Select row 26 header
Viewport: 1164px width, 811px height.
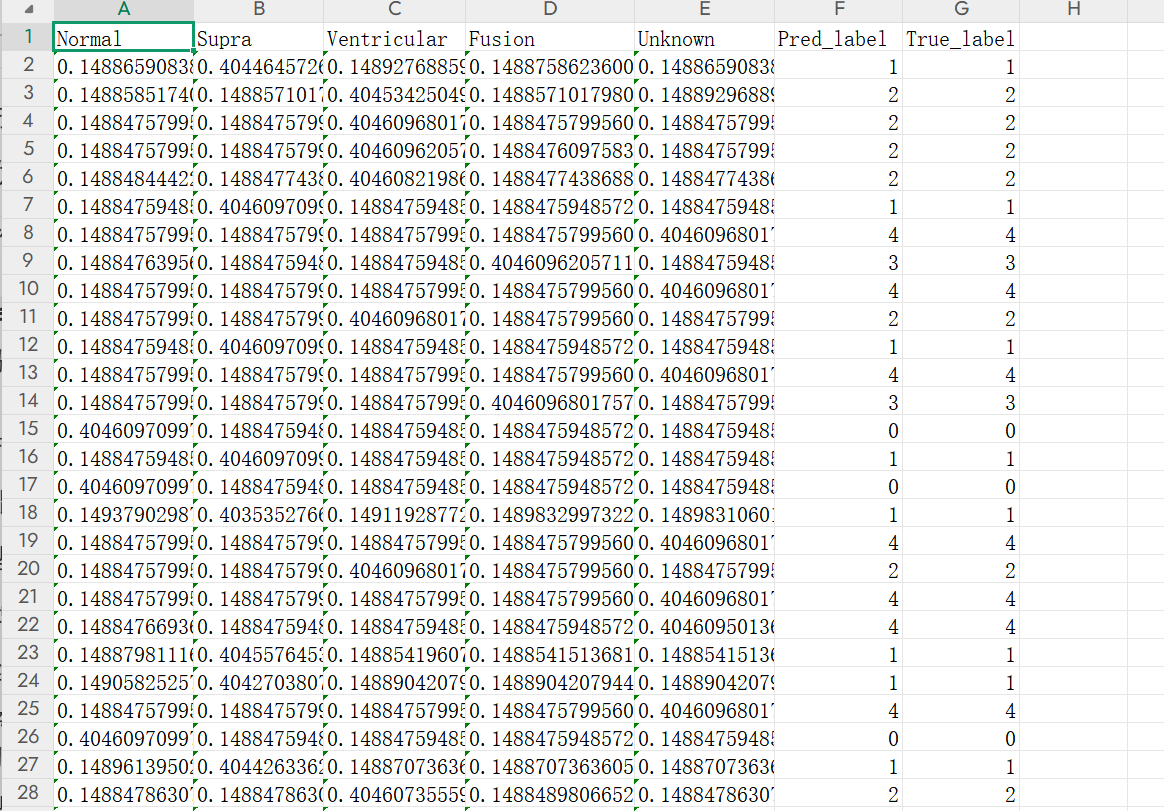click(28, 737)
